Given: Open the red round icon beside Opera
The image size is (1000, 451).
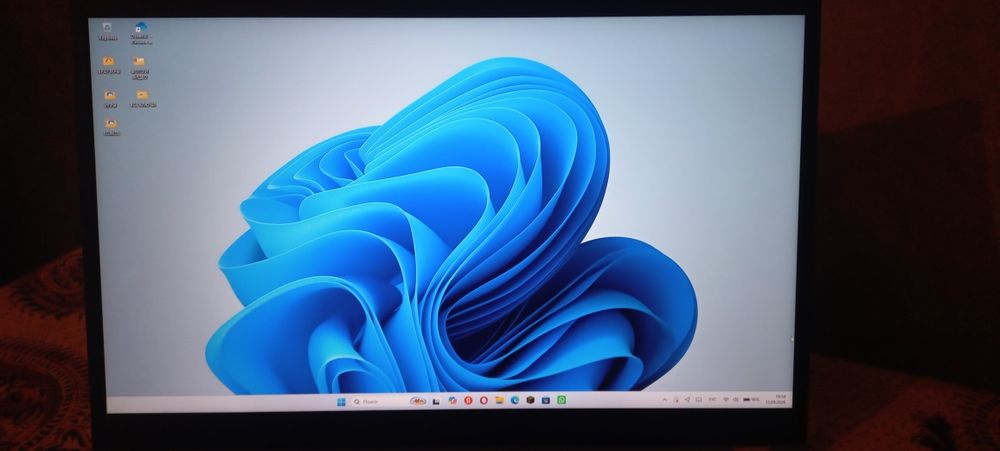Looking at the screenshot, I should click(x=468, y=401).
